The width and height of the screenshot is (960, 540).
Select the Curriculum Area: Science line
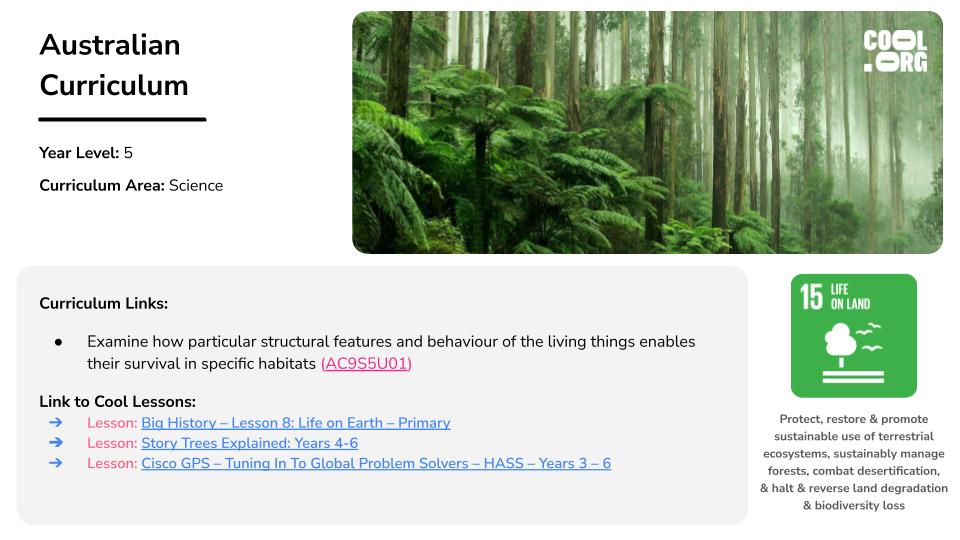click(131, 185)
